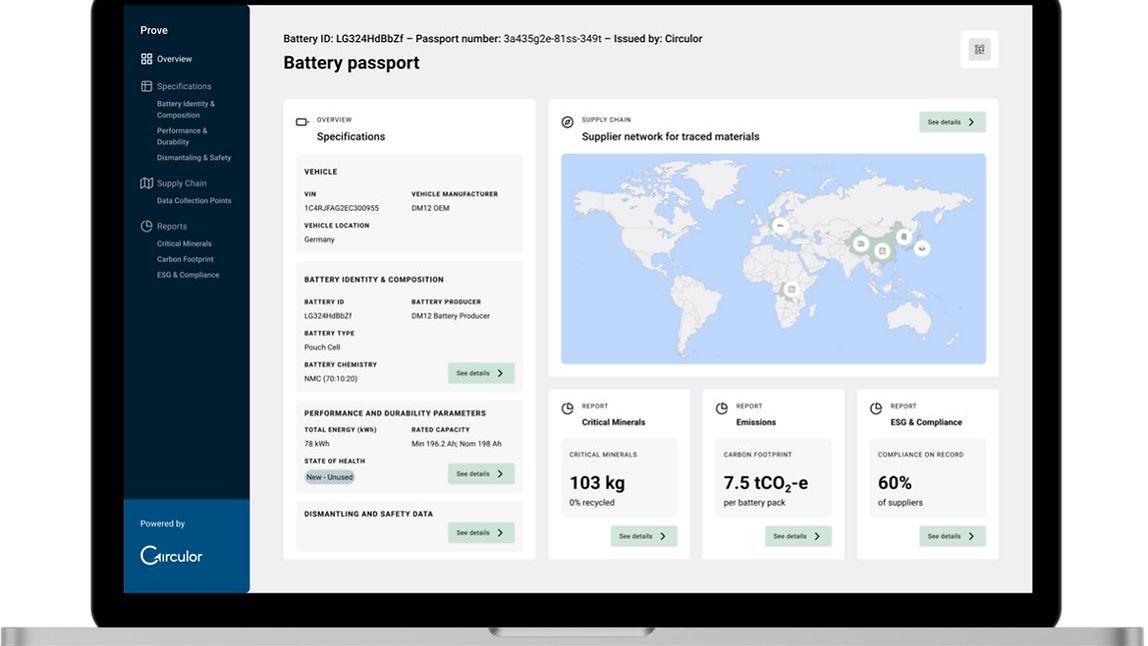Viewport: 1148px width, 646px height.
Task: Open Carbon Footprint report in sidebar
Action: 185,259
